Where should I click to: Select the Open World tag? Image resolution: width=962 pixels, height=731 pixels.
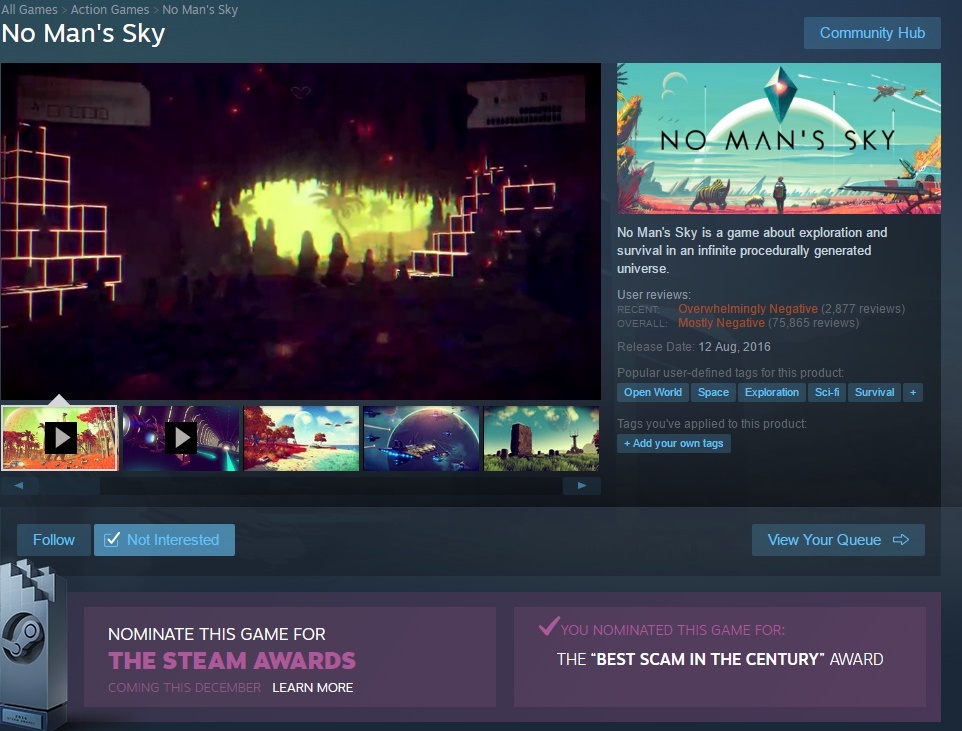[653, 392]
